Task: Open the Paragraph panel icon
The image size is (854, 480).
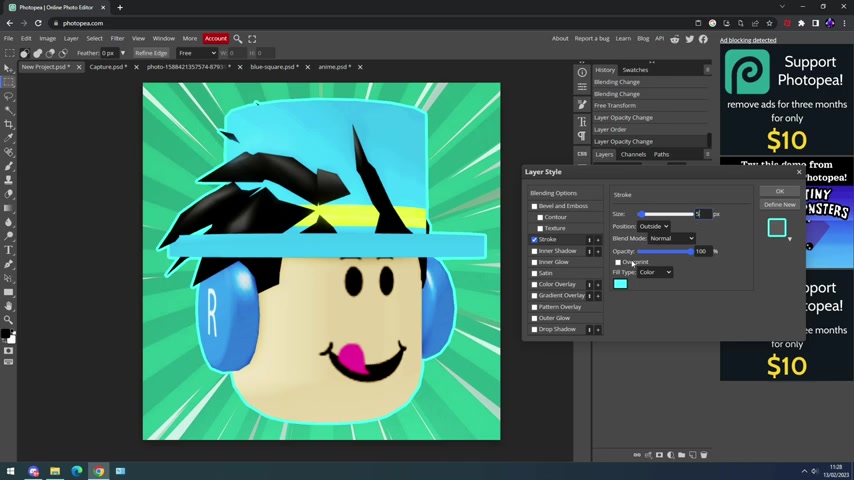Action: pos(582,136)
